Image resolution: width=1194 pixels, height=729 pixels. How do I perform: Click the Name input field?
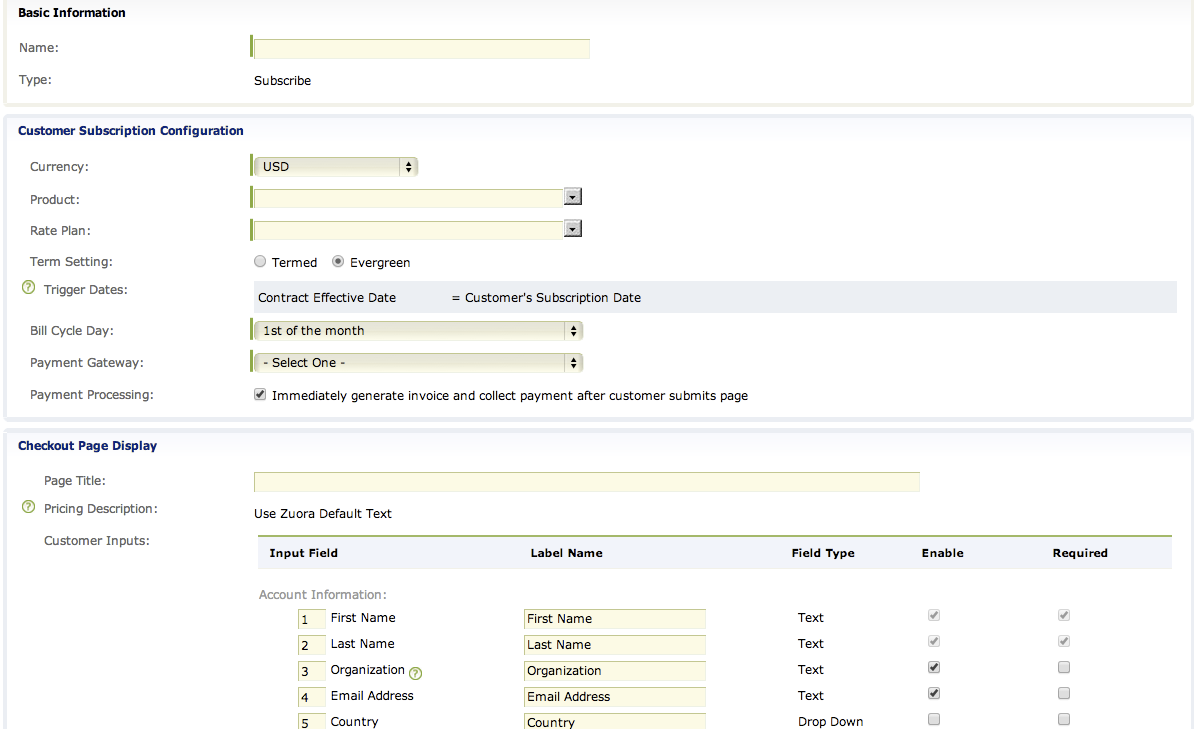point(421,49)
